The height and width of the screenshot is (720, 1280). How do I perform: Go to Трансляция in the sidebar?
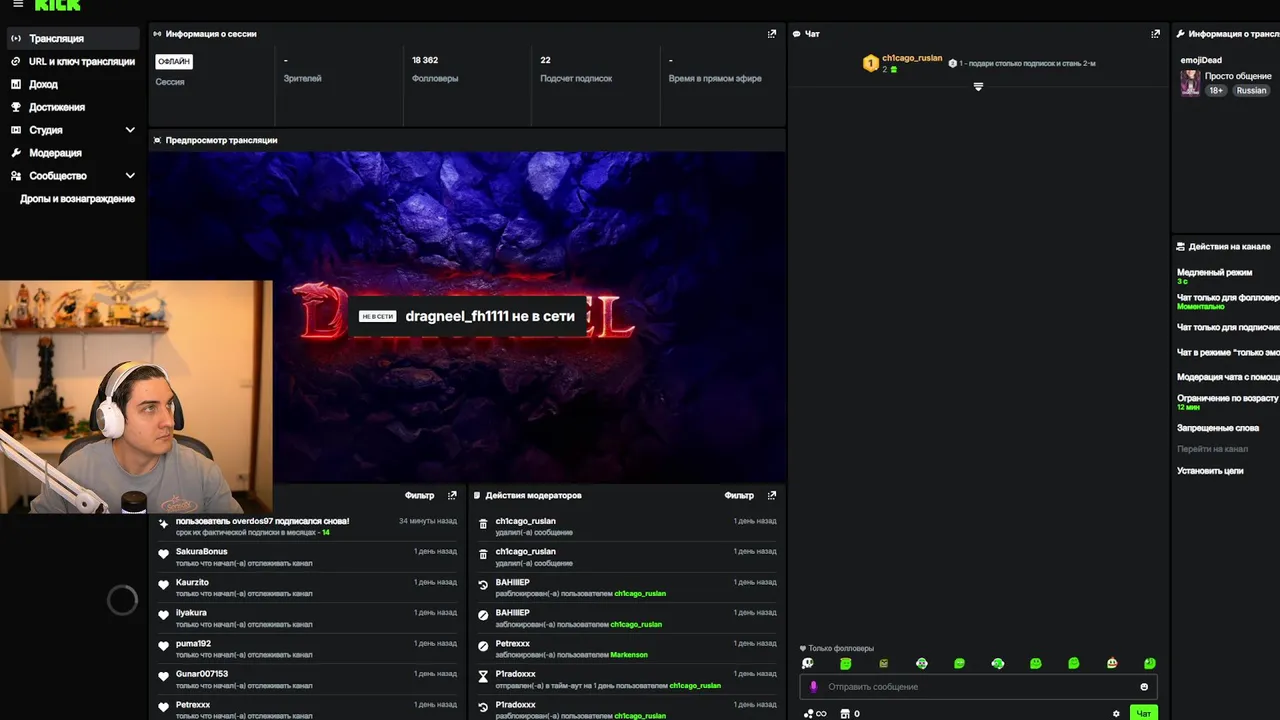tap(74, 39)
